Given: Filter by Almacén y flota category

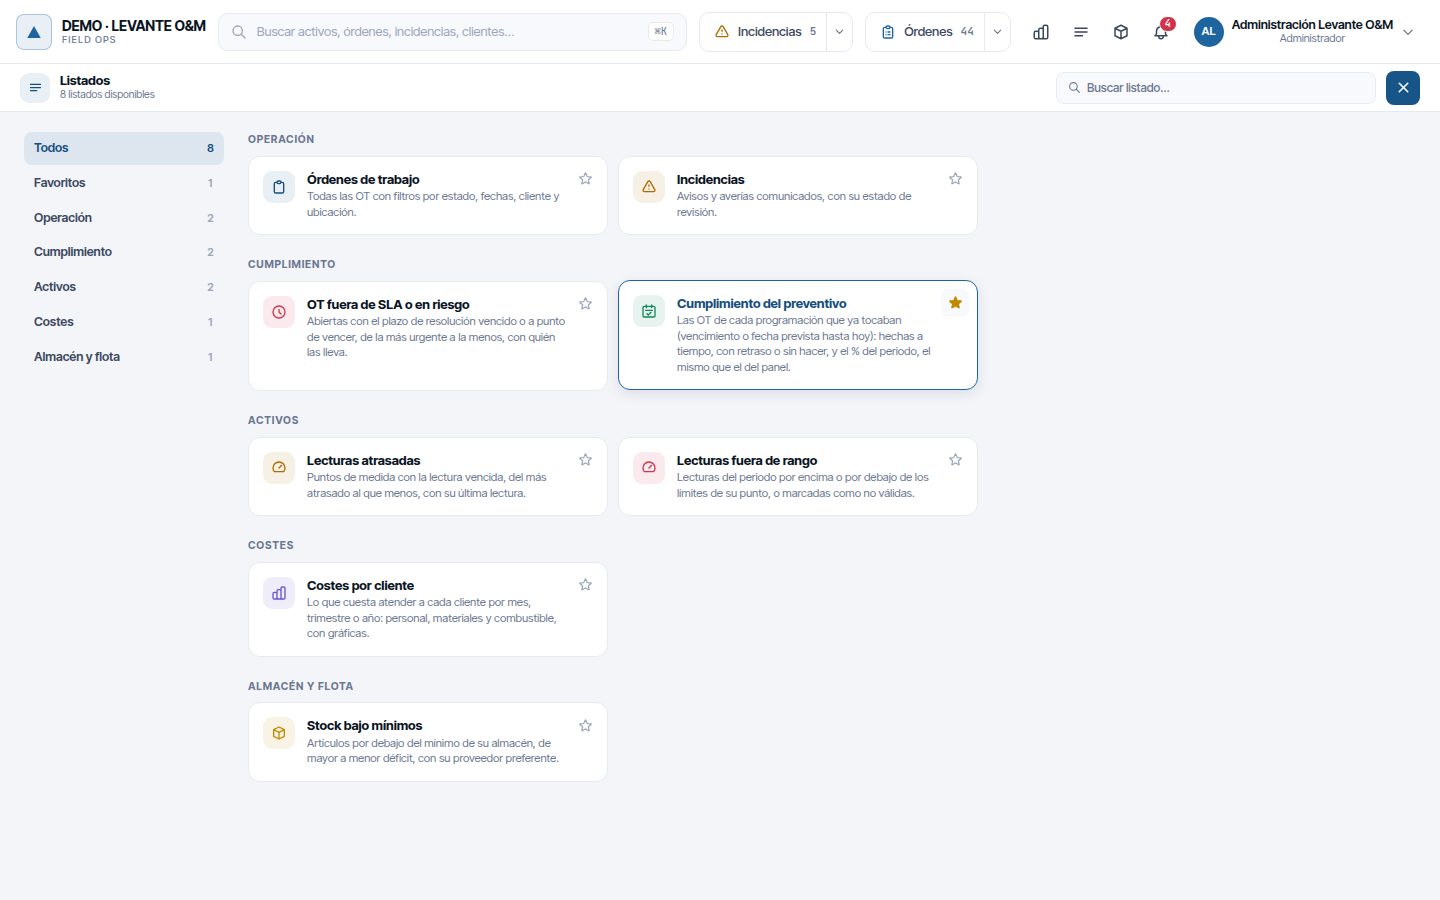Looking at the screenshot, I should [x=124, y=357].
